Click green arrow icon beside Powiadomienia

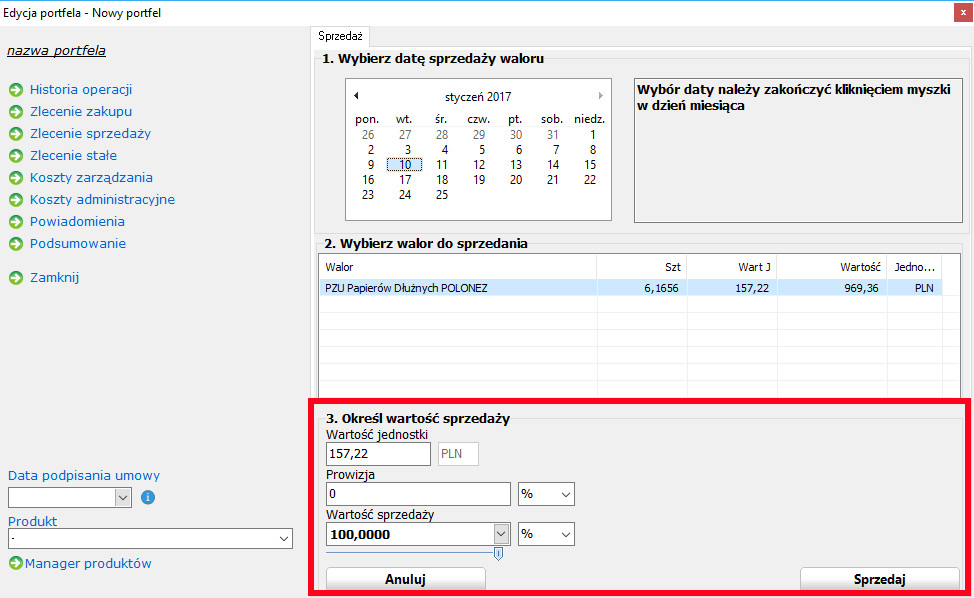16,222
